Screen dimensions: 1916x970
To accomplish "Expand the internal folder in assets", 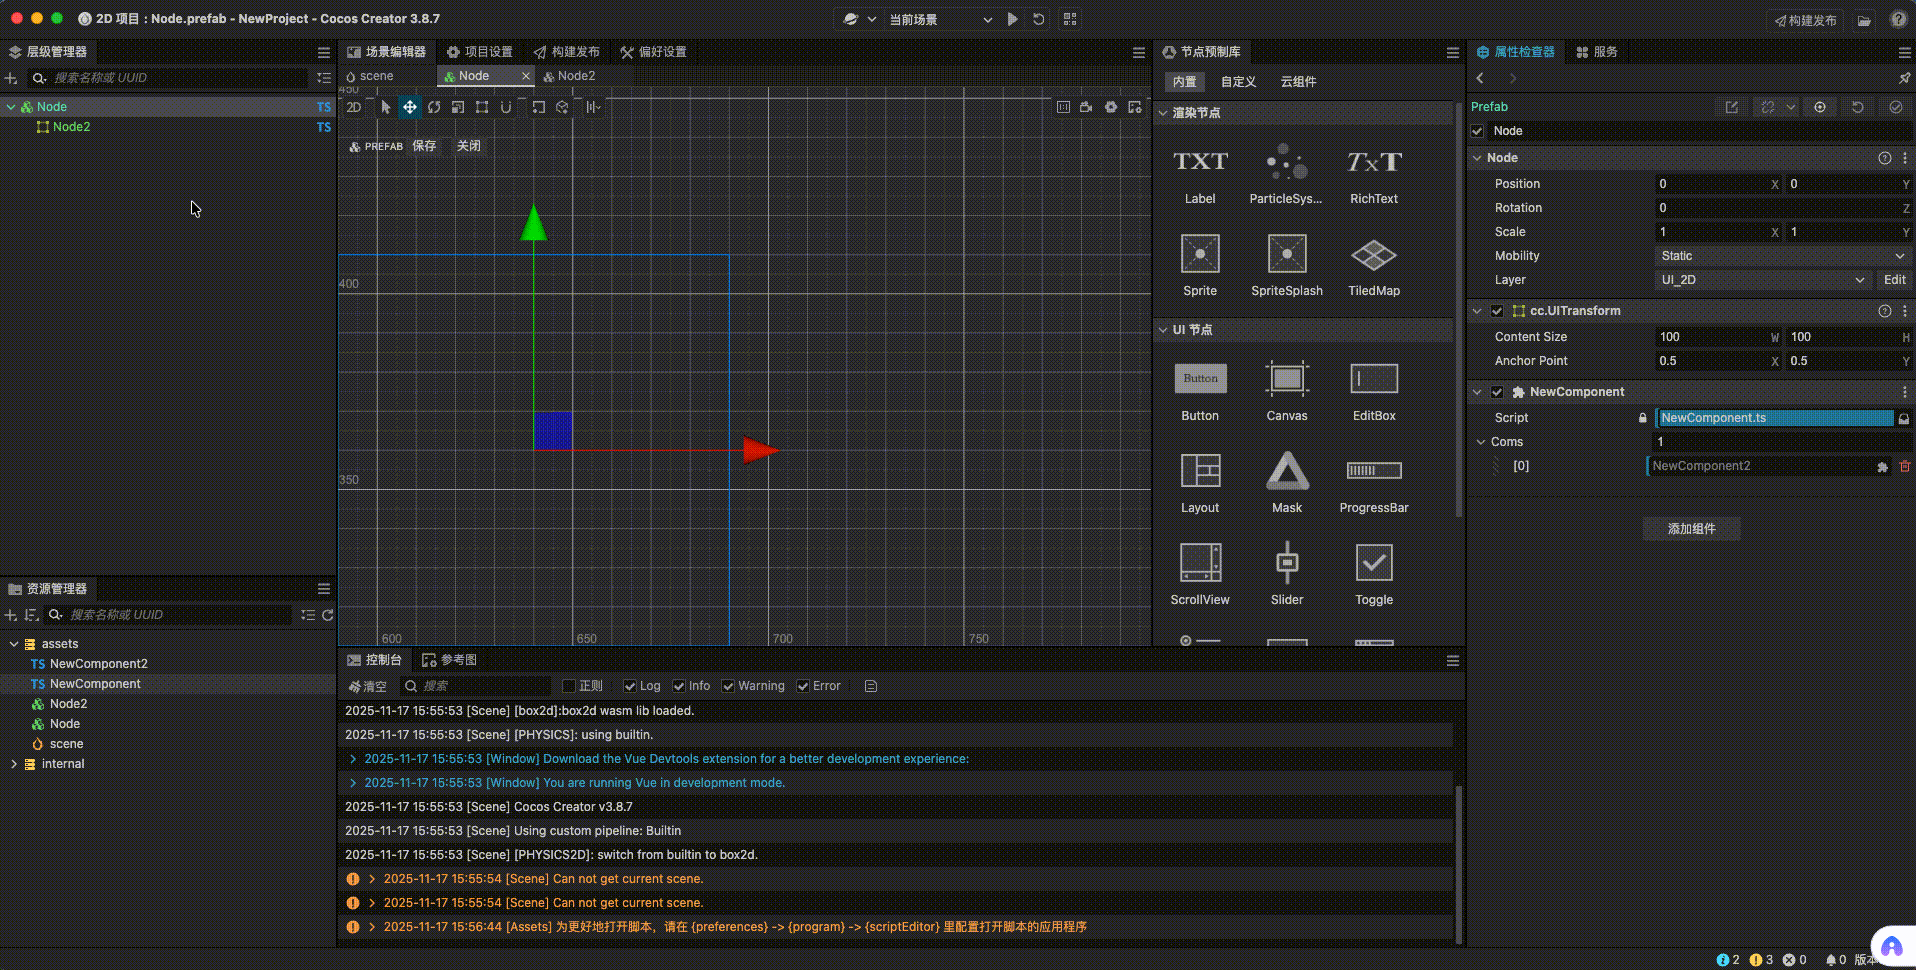I will (14, 764).
